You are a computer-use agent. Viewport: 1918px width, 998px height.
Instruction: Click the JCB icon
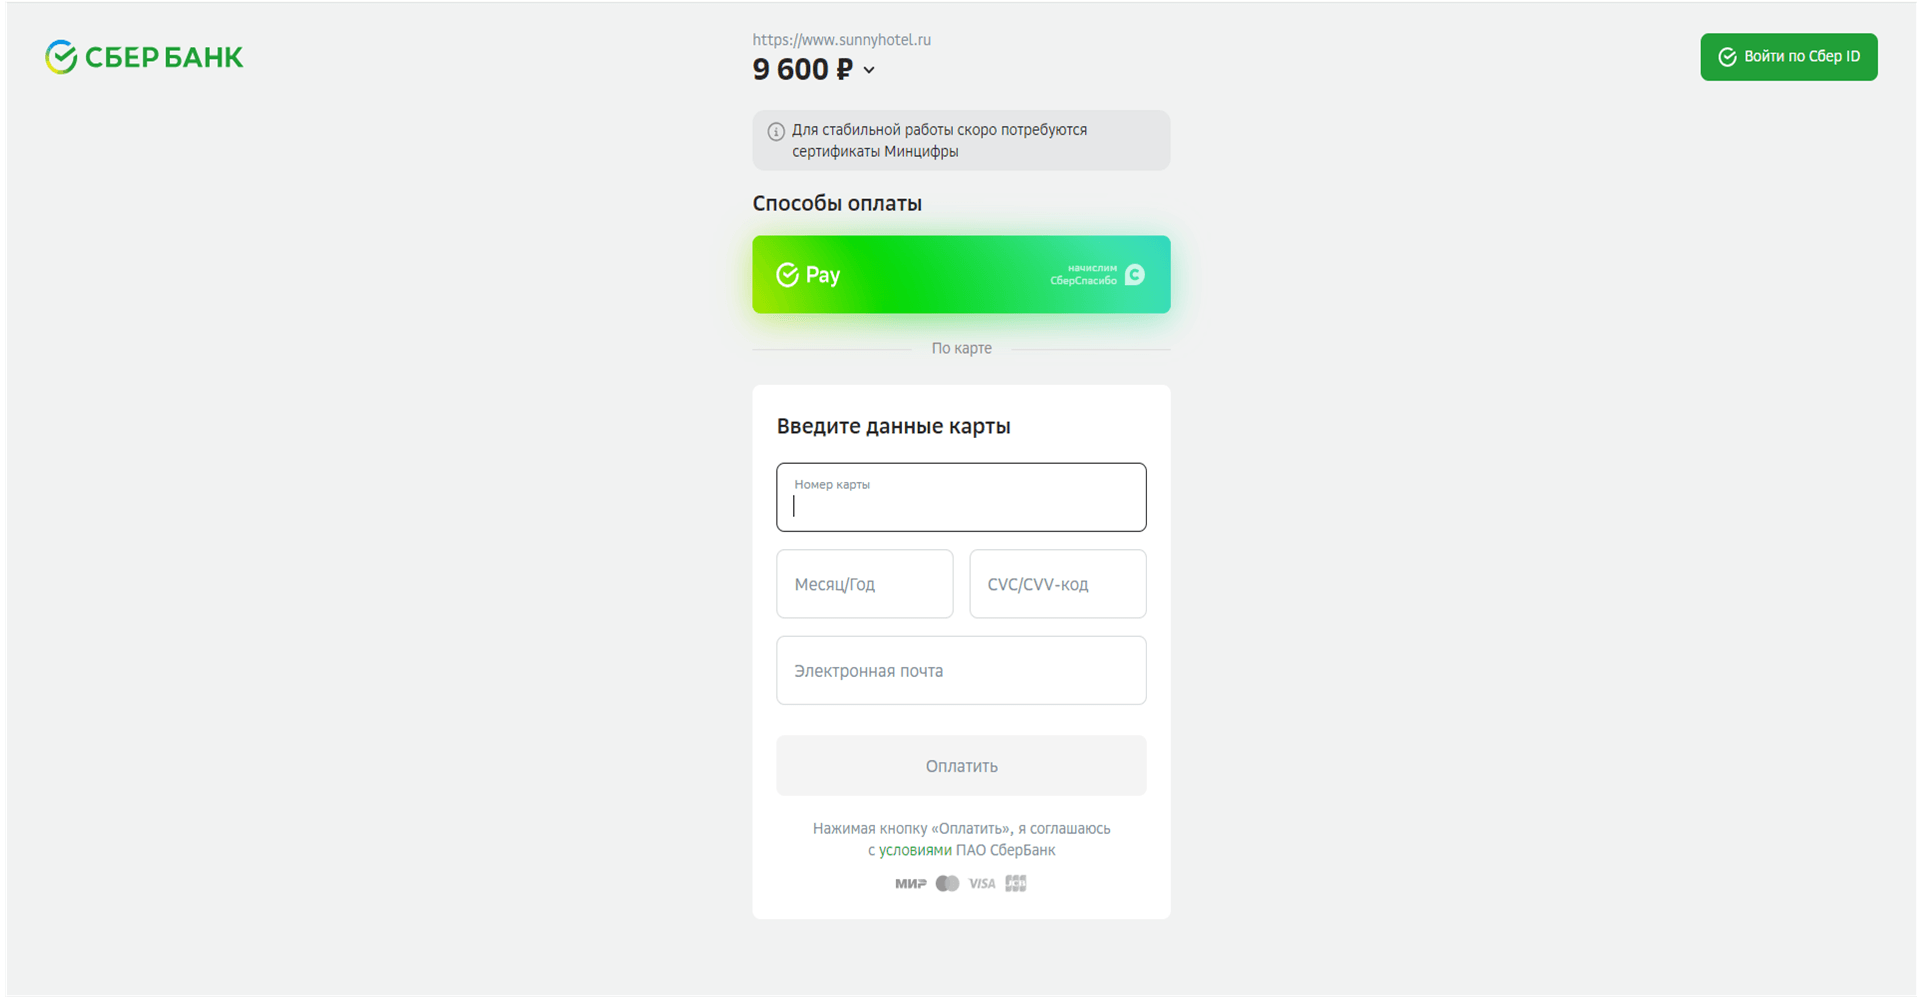[x=1016, y=883]
